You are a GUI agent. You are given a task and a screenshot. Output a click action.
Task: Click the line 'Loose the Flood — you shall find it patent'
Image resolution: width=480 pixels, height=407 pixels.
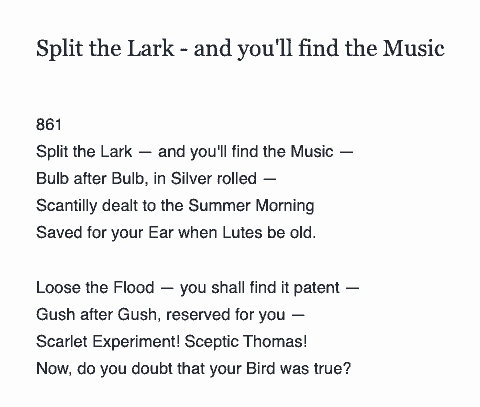(x=197, y=287)
